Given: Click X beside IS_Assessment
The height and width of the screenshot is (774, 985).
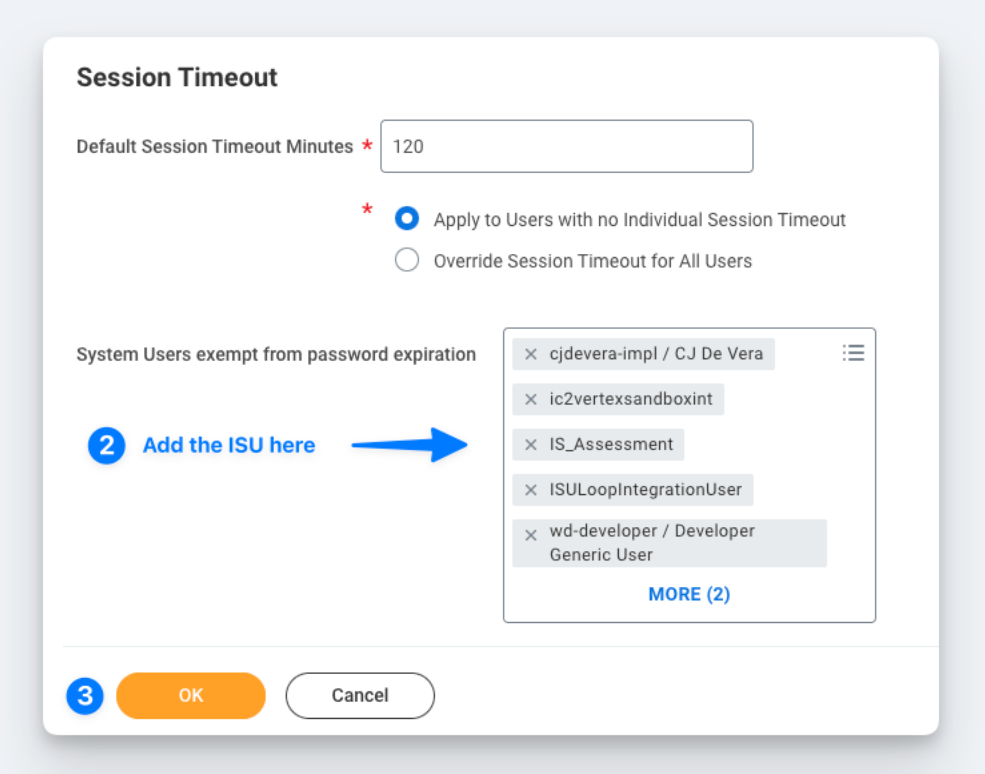Looking at the screenshot, I should 531,445.
